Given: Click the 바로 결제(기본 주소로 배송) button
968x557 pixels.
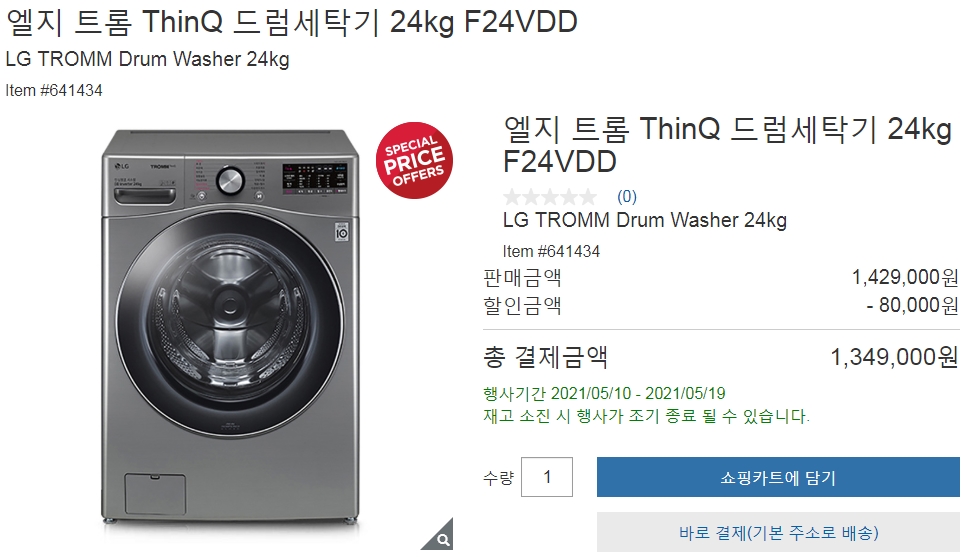Looking at the screenshot, I should point(778,532).
